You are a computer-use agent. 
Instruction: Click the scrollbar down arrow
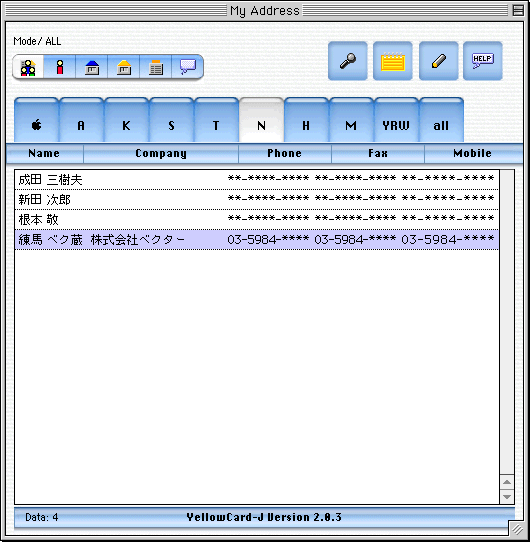[507, 497]
